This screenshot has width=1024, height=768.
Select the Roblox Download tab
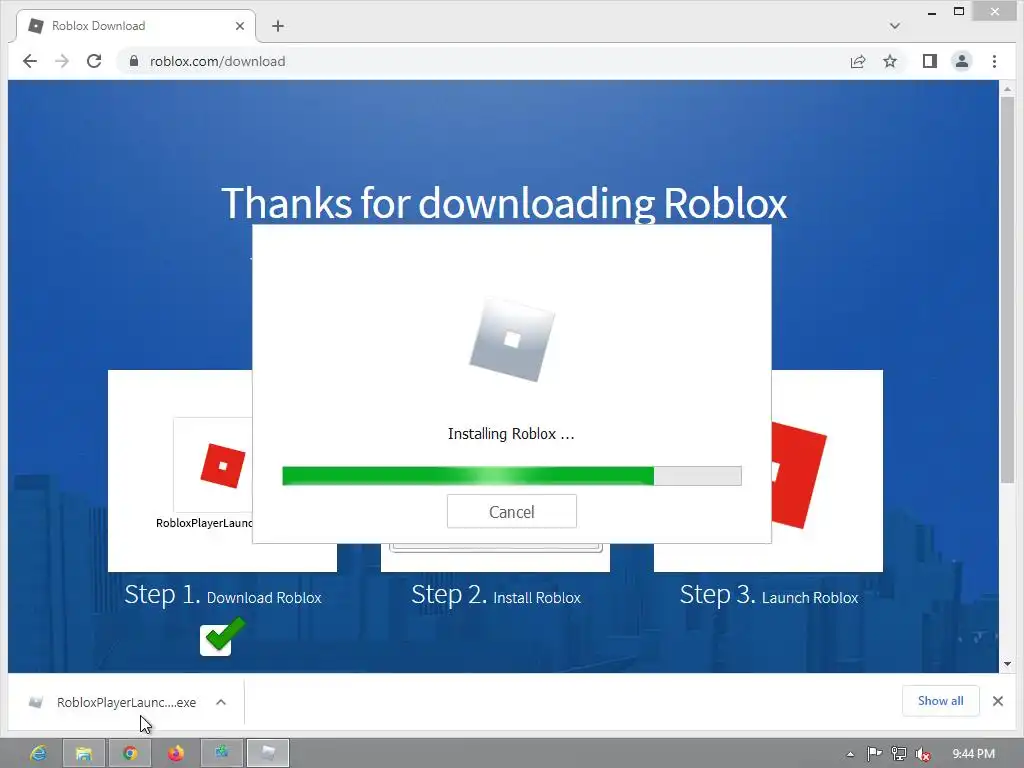(134, 26)
